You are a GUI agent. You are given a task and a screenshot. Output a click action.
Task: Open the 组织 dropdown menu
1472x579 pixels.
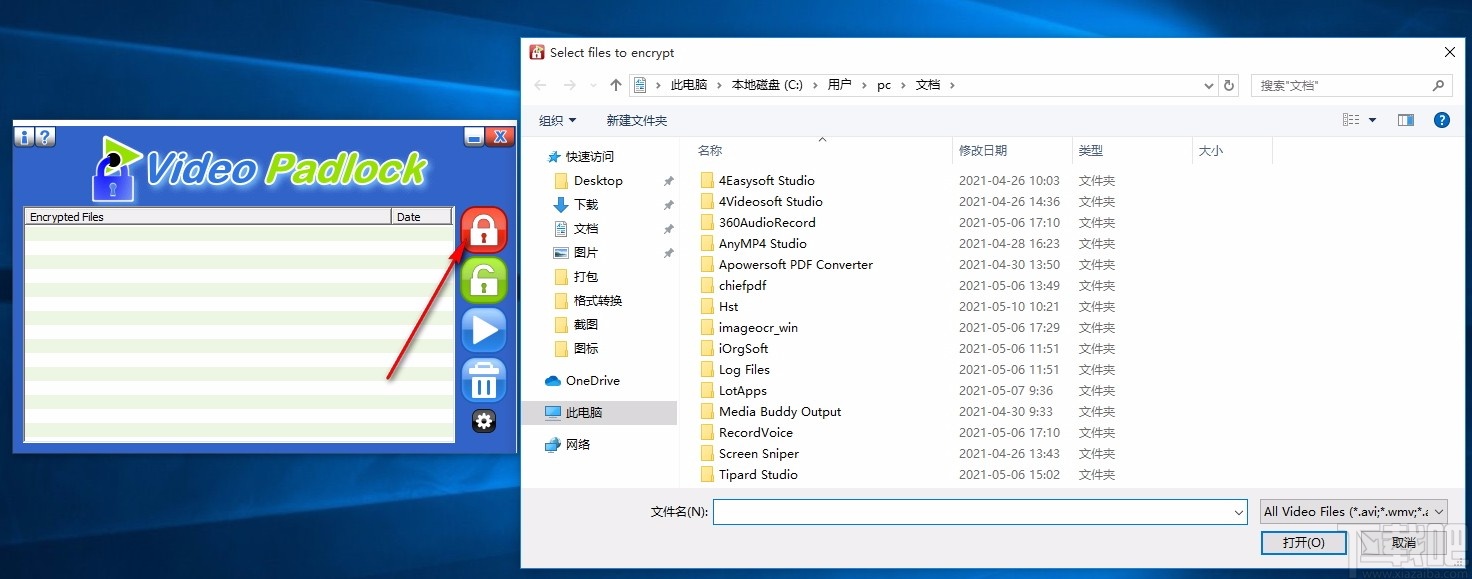point(557,120)
